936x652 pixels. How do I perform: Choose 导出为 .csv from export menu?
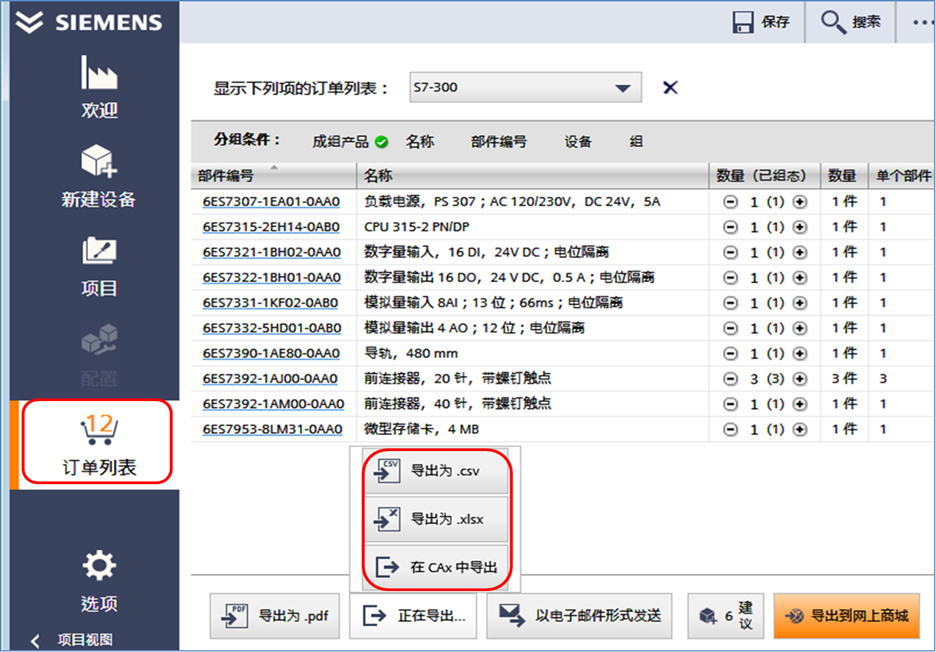coord(436,471)
